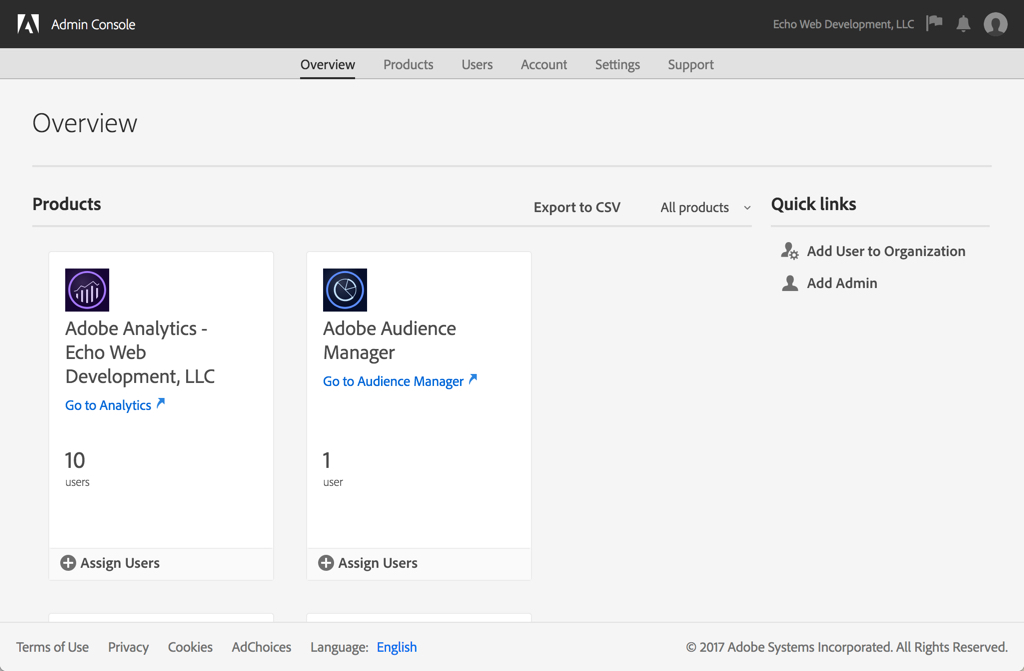Screen dimensions: 1024x671
Task: Click the 2017 Adobe copyright notice
Action: point(847,647)
